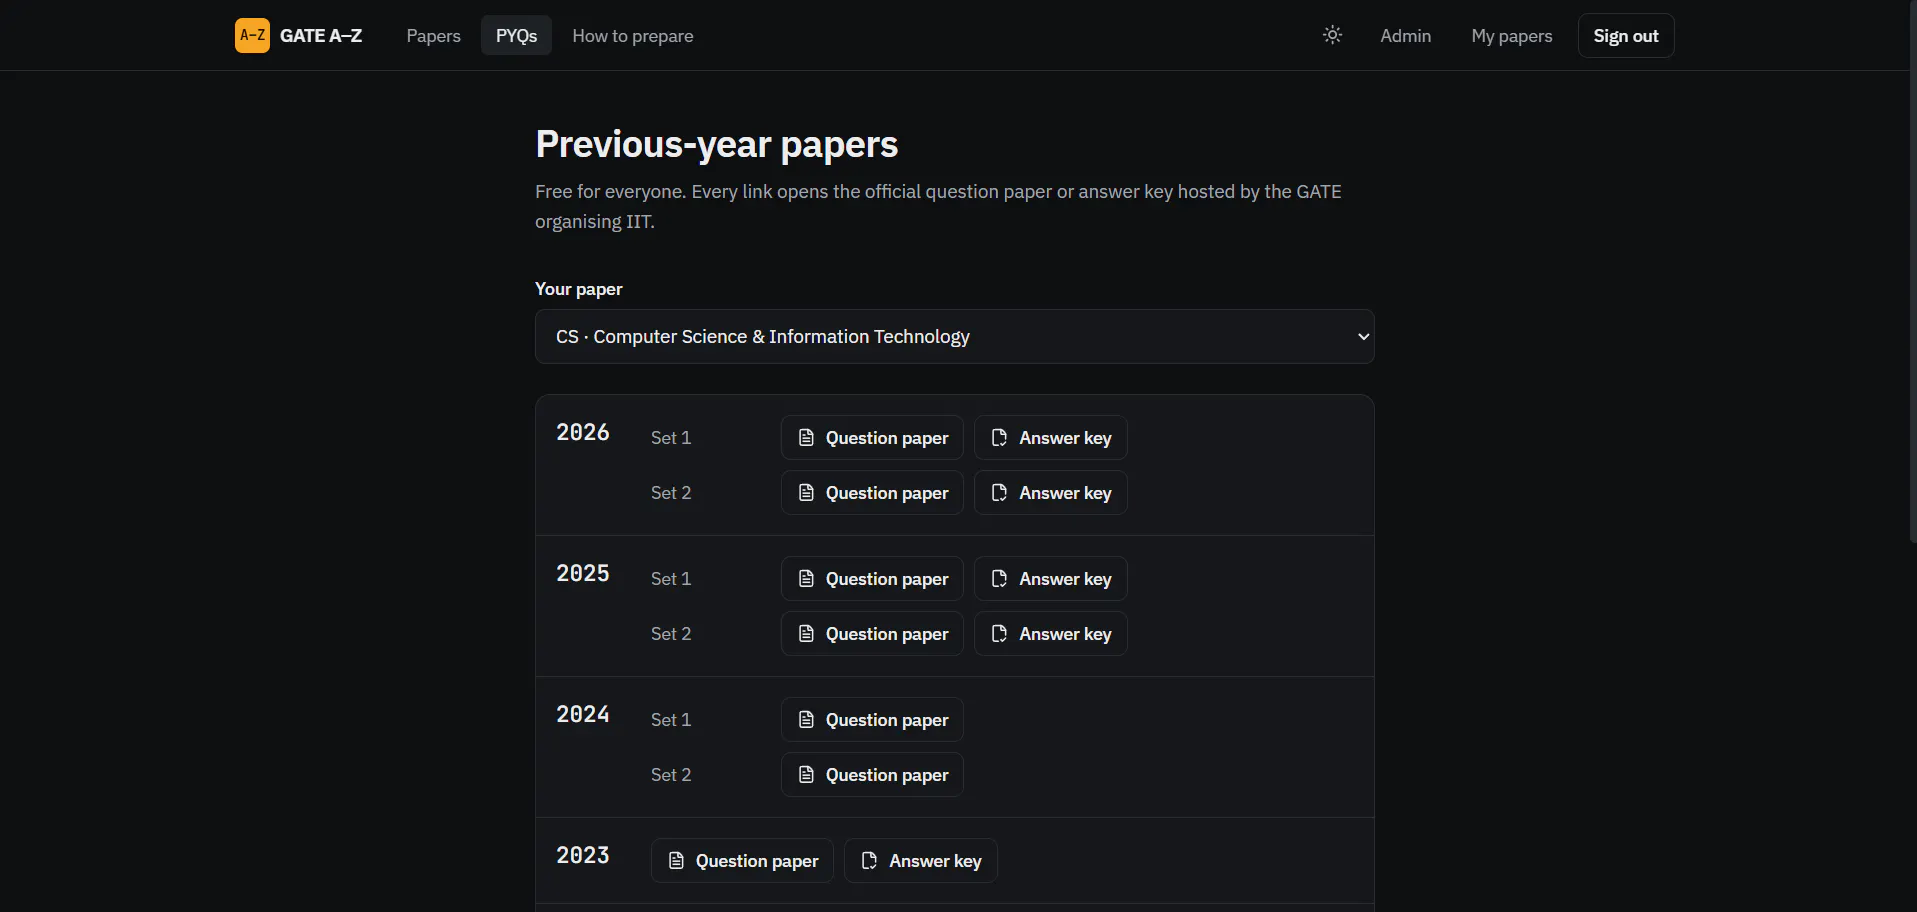Open the Papers nav item
The width and height of the screenshot is (1917, 912).
[433, 36]
